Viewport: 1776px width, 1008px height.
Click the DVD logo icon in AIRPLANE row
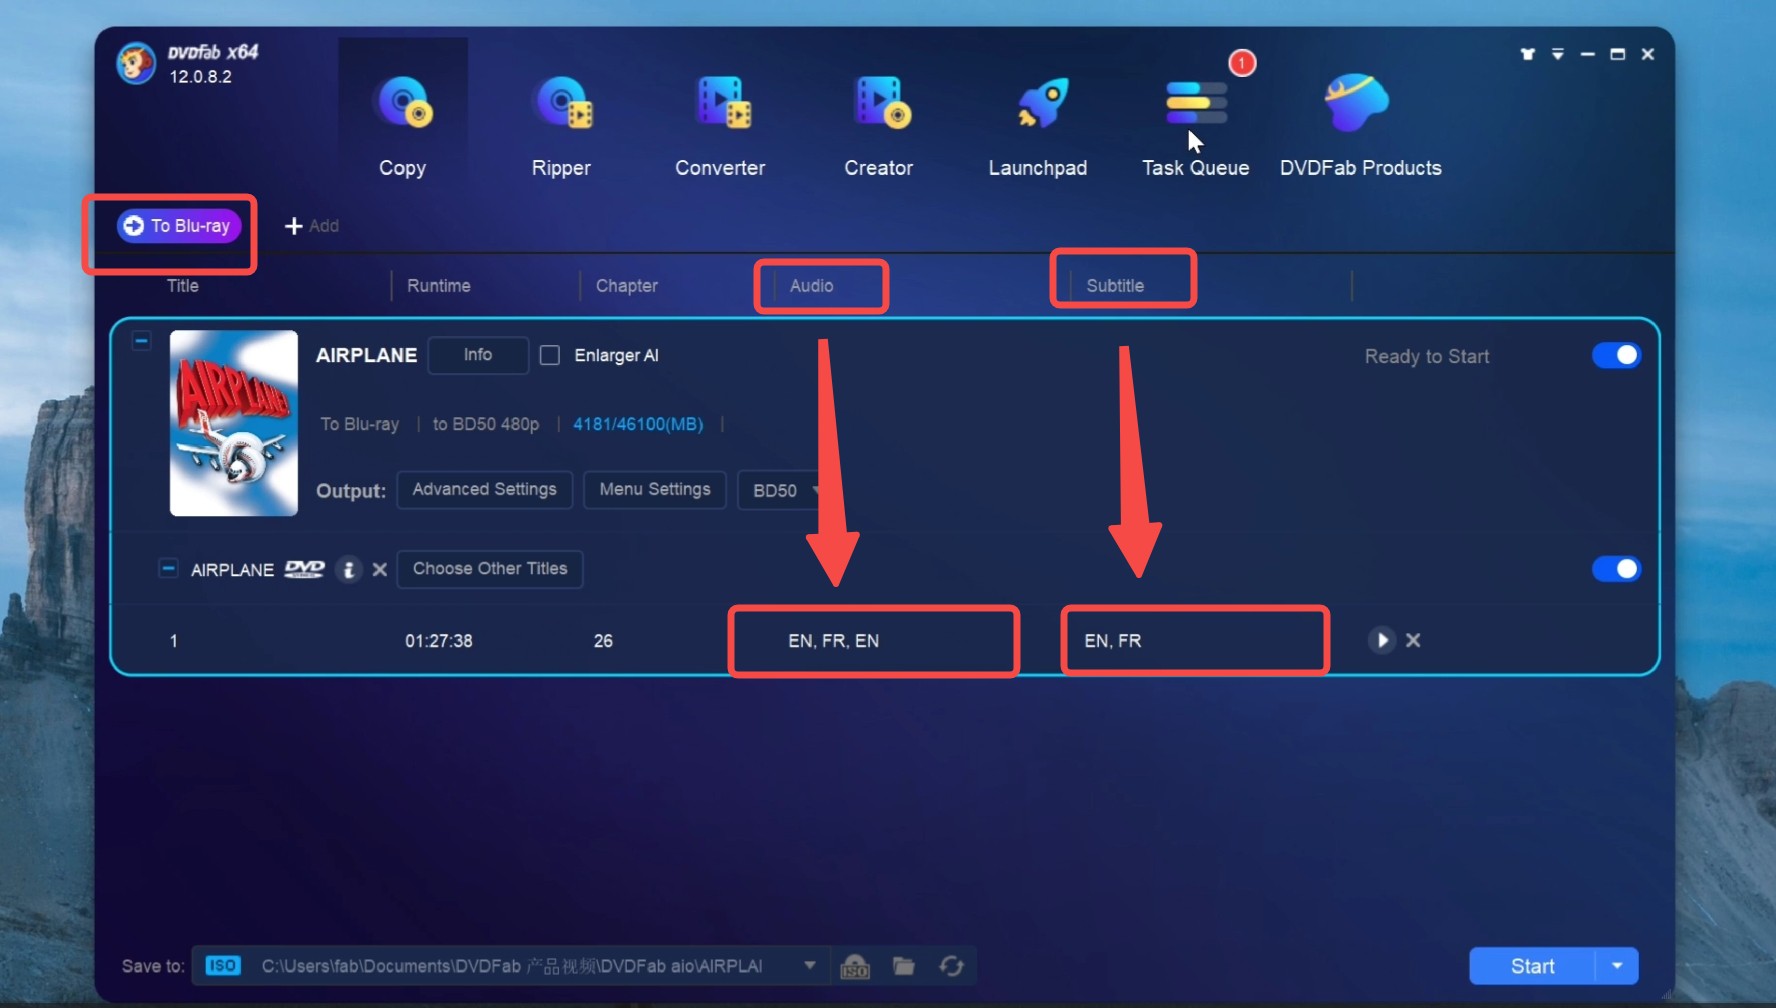(x=305, y=569)
